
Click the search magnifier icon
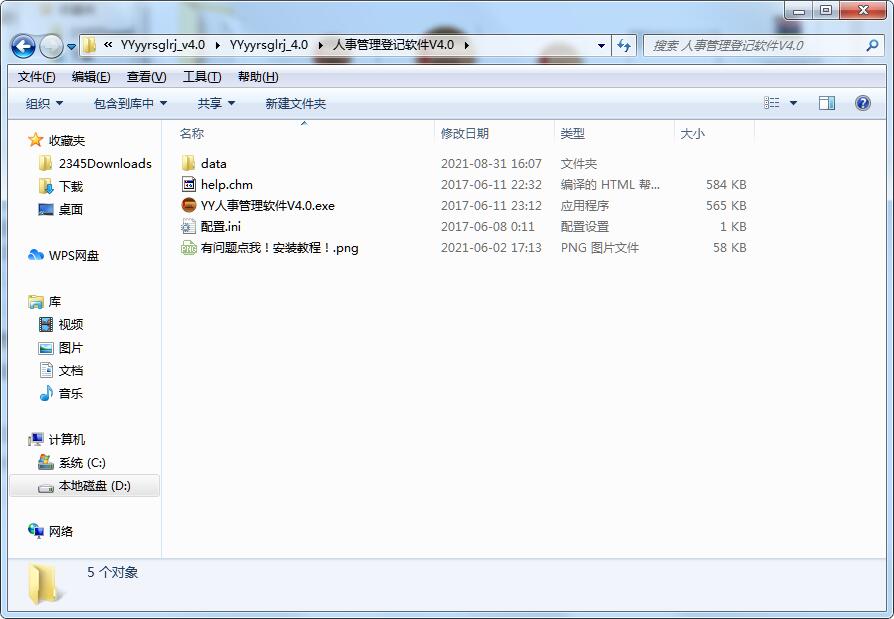872,45
